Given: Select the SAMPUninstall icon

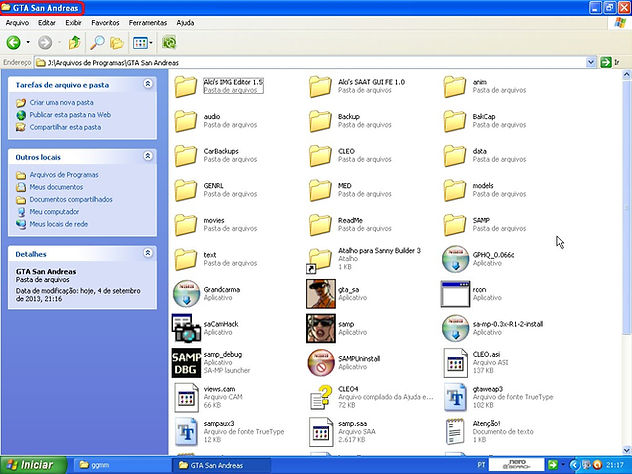Looking at the screenshot, I should point(320,363).
